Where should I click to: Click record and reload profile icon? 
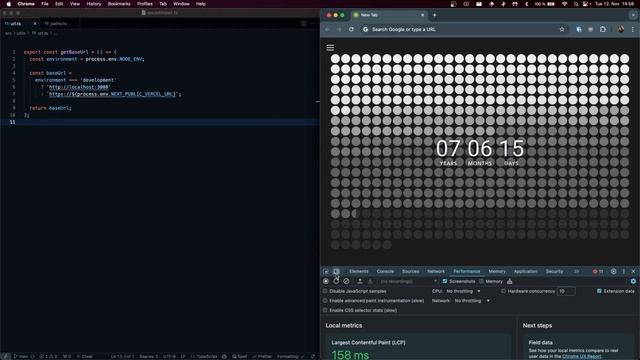click(336, 281)
